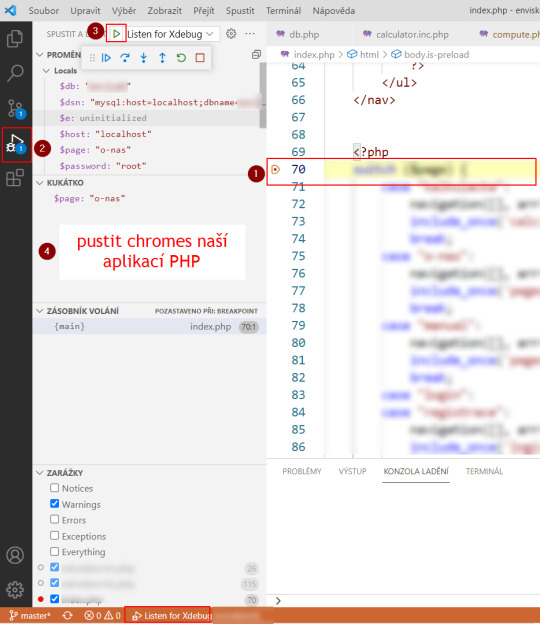Screen dimensions: 540x624
Task: Open the Spustit menu
Action: click(240, 11)
